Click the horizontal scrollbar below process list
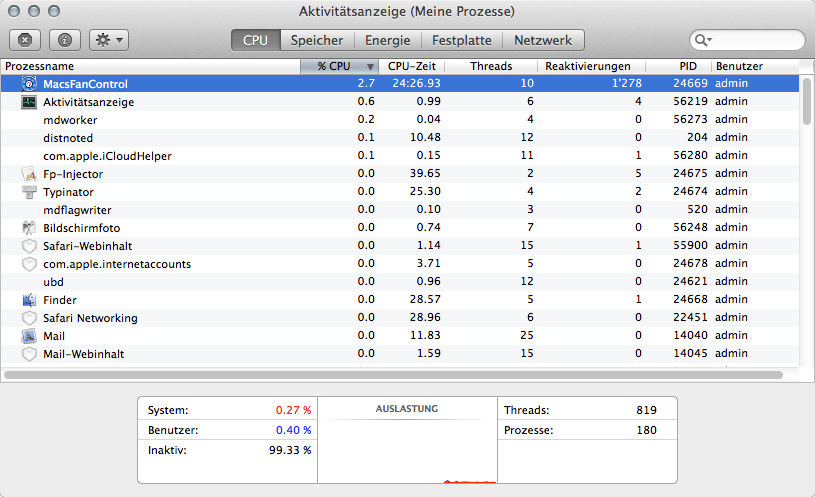This screenshot has height=497, width=815. (x=393, y=375)
